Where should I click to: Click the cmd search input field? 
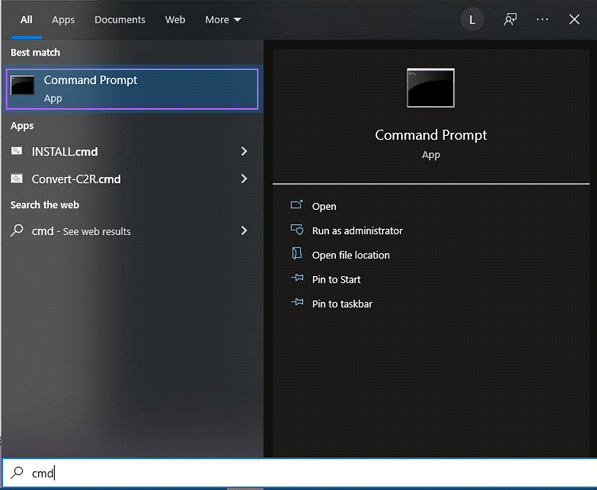(299, 473)
